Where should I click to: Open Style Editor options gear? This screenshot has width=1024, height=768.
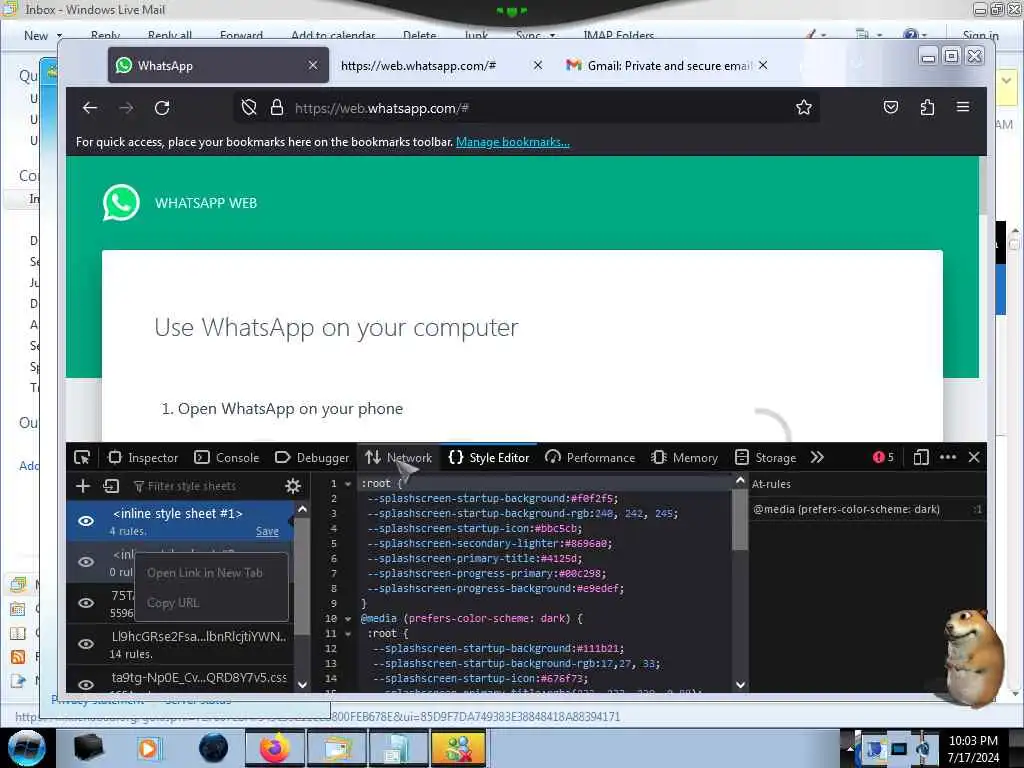click(293, 486)
